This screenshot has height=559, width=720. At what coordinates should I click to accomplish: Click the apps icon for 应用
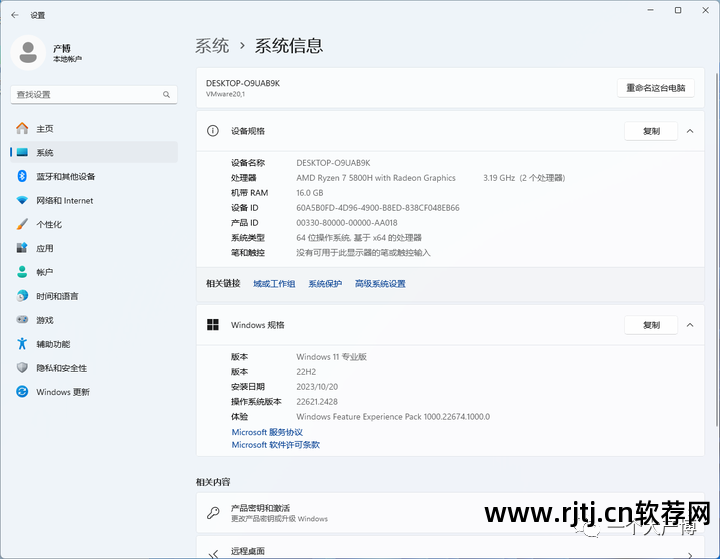click(x=22, y=248)
